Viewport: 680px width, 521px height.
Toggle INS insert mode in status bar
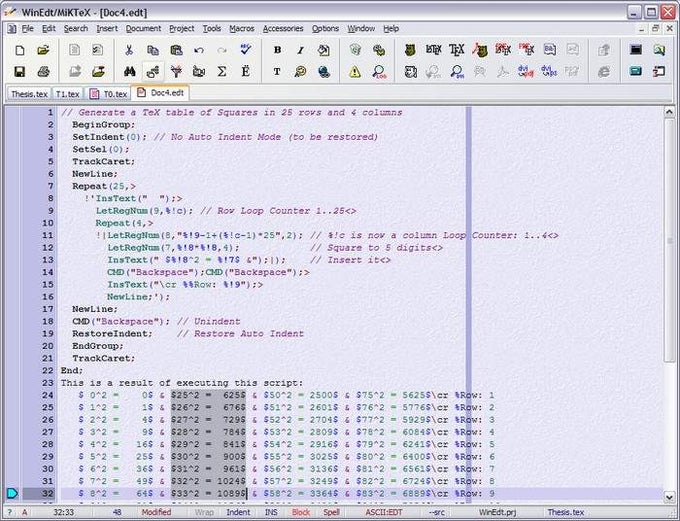point(272,512)
